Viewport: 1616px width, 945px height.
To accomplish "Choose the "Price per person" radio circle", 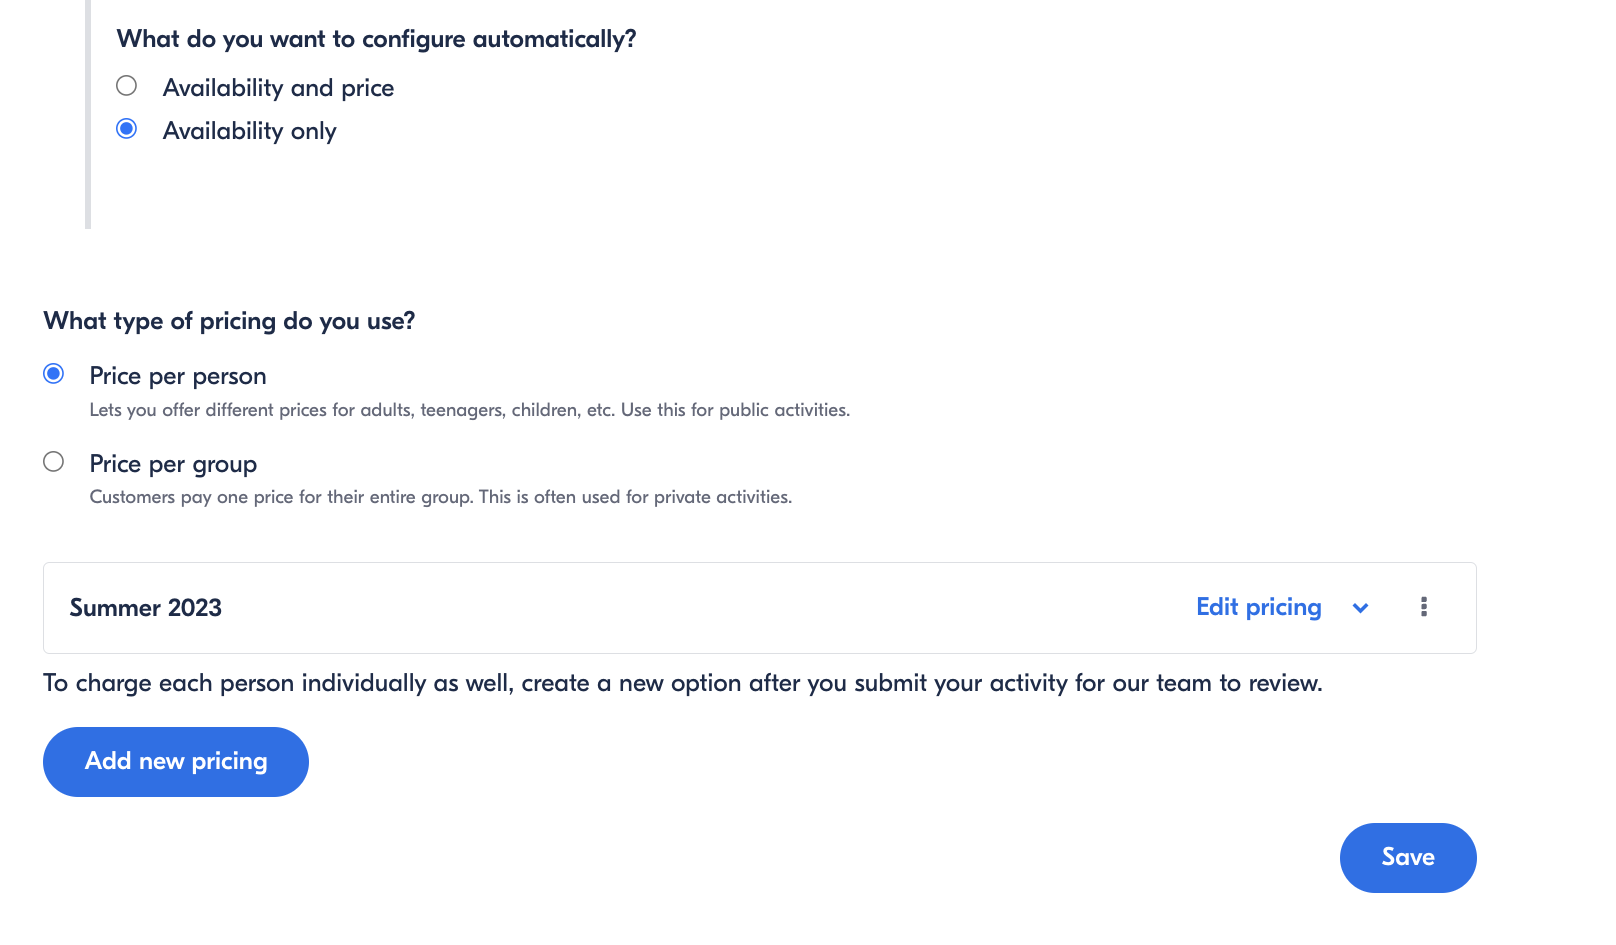I will tap(54, 374).
